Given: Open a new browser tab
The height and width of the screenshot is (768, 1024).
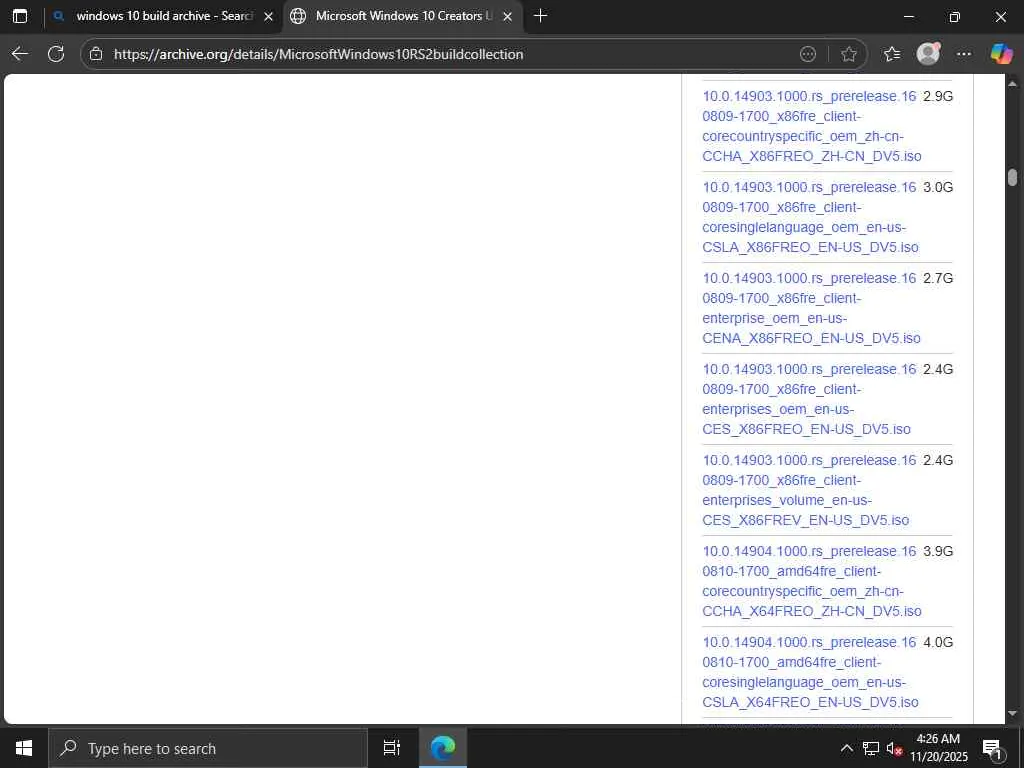Looking at the screenshot, I should 540,16.
